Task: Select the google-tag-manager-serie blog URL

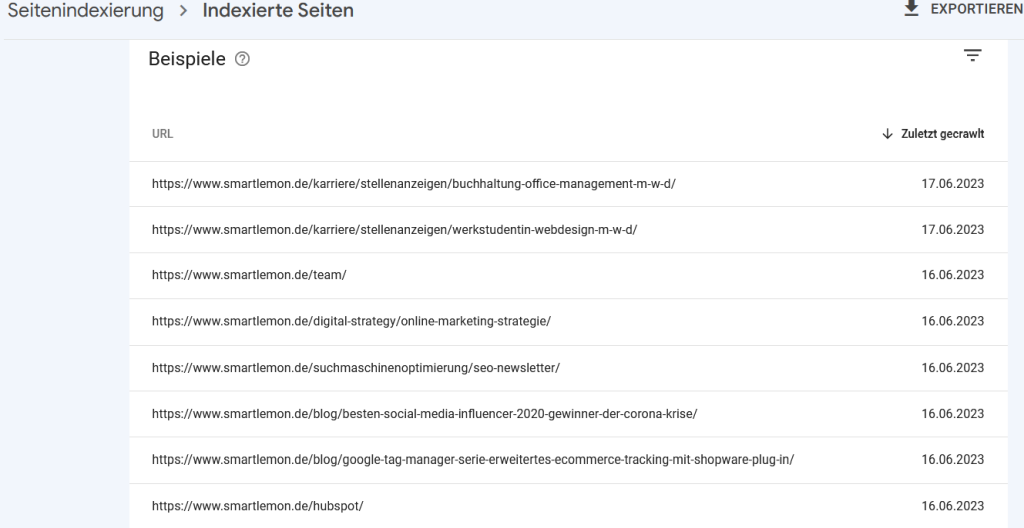Action: tap(473, 460)
